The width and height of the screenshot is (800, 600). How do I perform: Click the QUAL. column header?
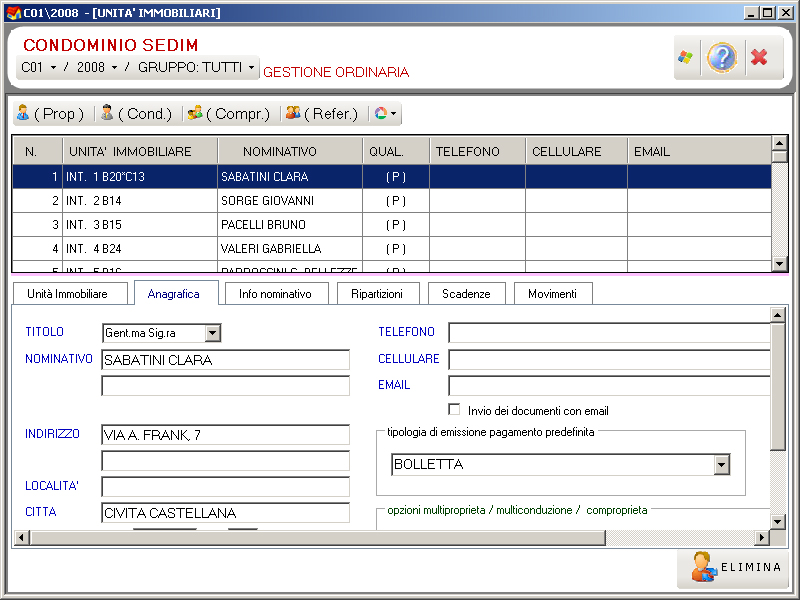[x=396, y=151]
